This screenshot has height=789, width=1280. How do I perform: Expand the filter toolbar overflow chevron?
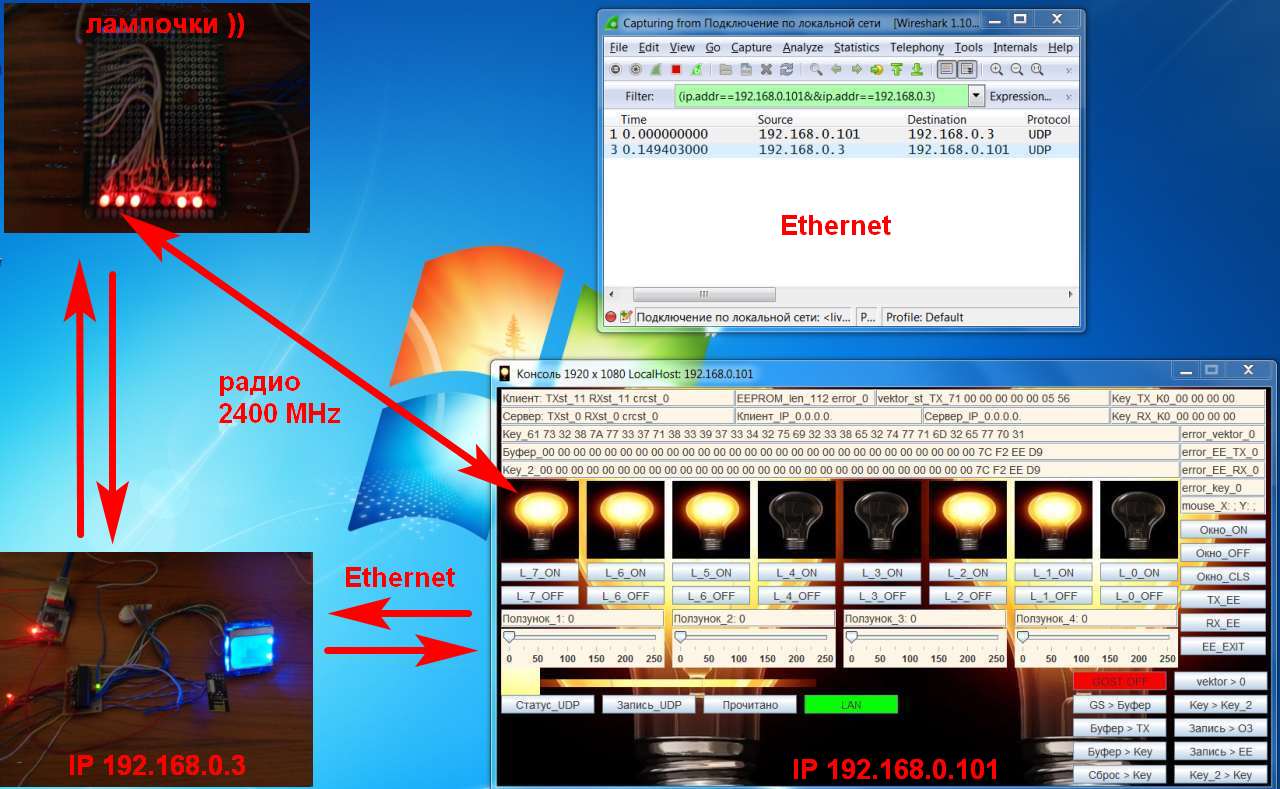tap(1069, 96)
